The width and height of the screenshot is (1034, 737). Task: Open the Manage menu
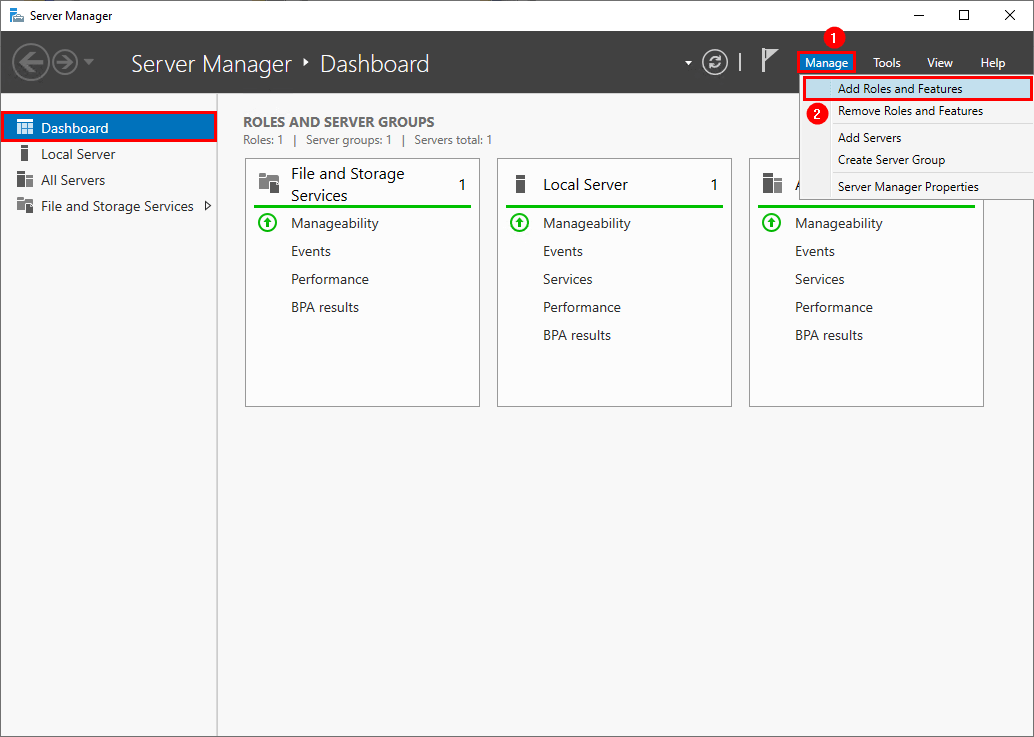click(x=826, y=63)
